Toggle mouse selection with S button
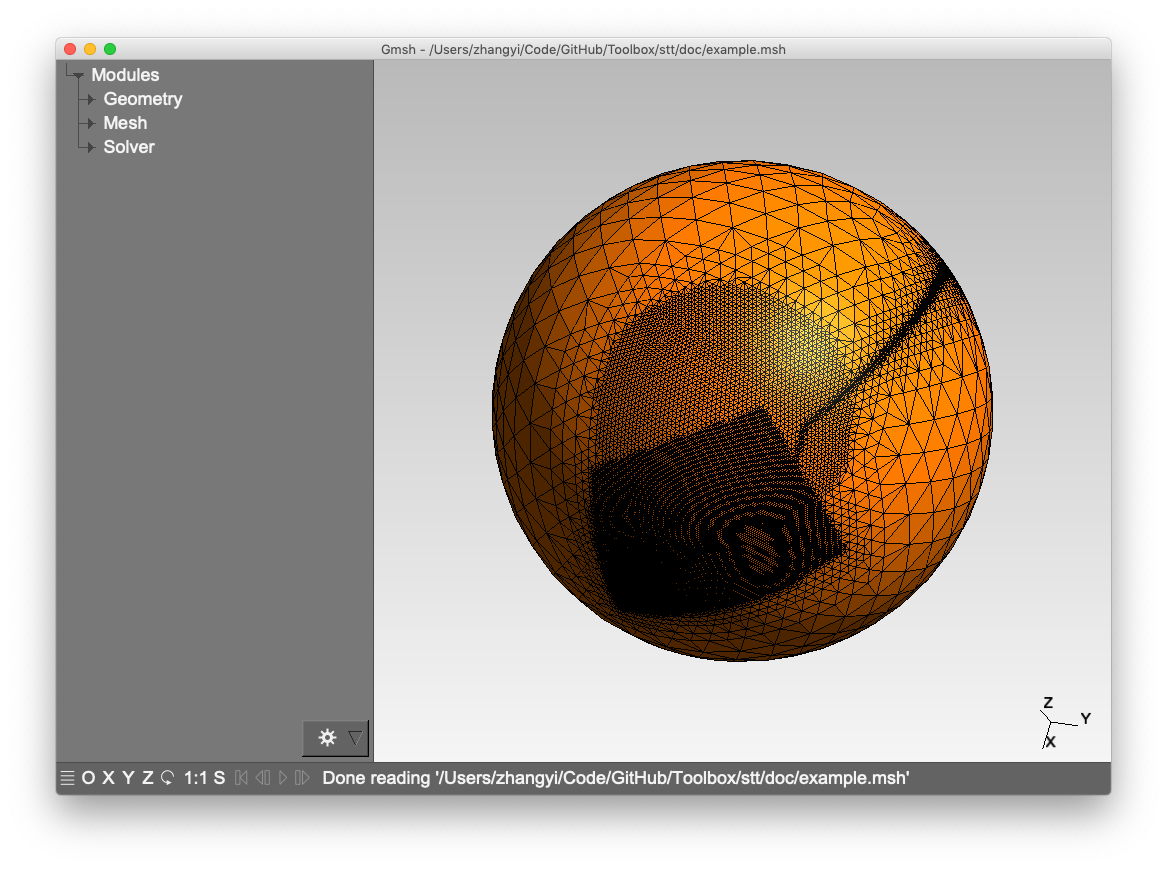 tap(219, 778)
